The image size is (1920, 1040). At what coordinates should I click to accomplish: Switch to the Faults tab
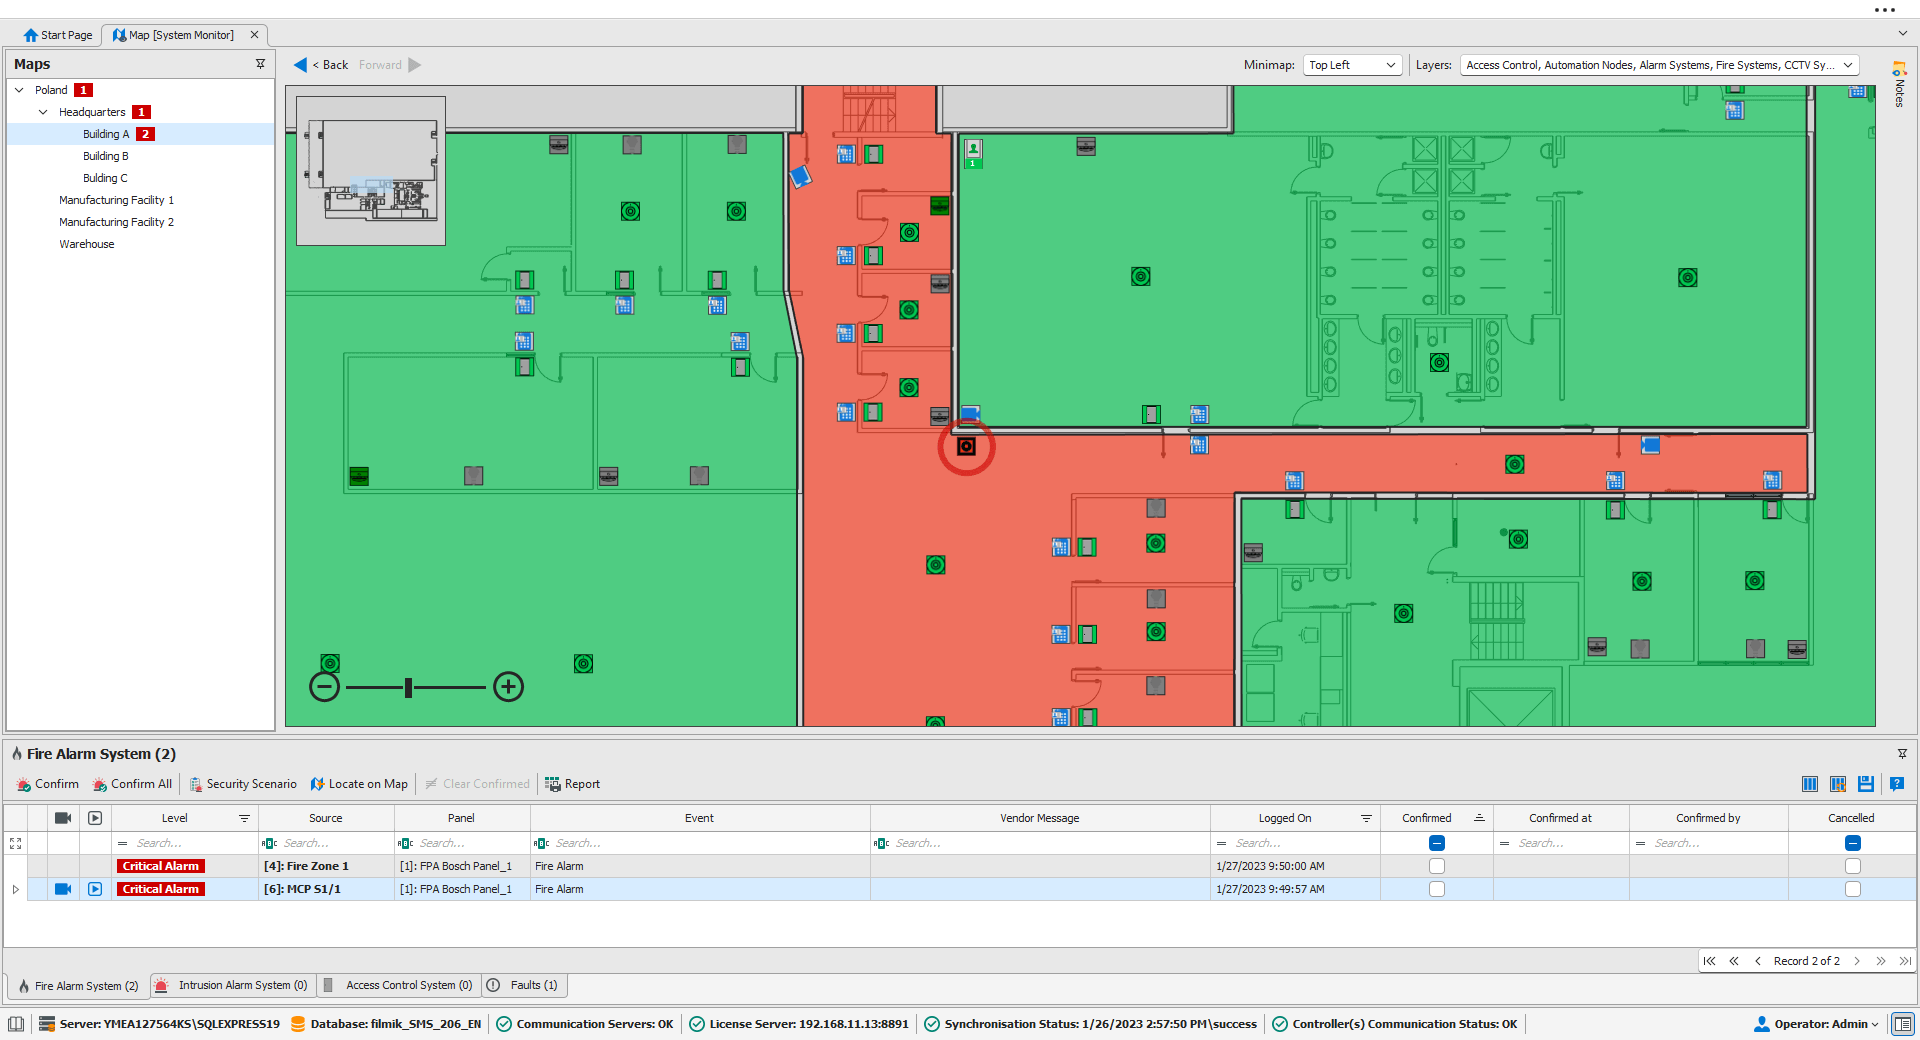click(524, 985)
